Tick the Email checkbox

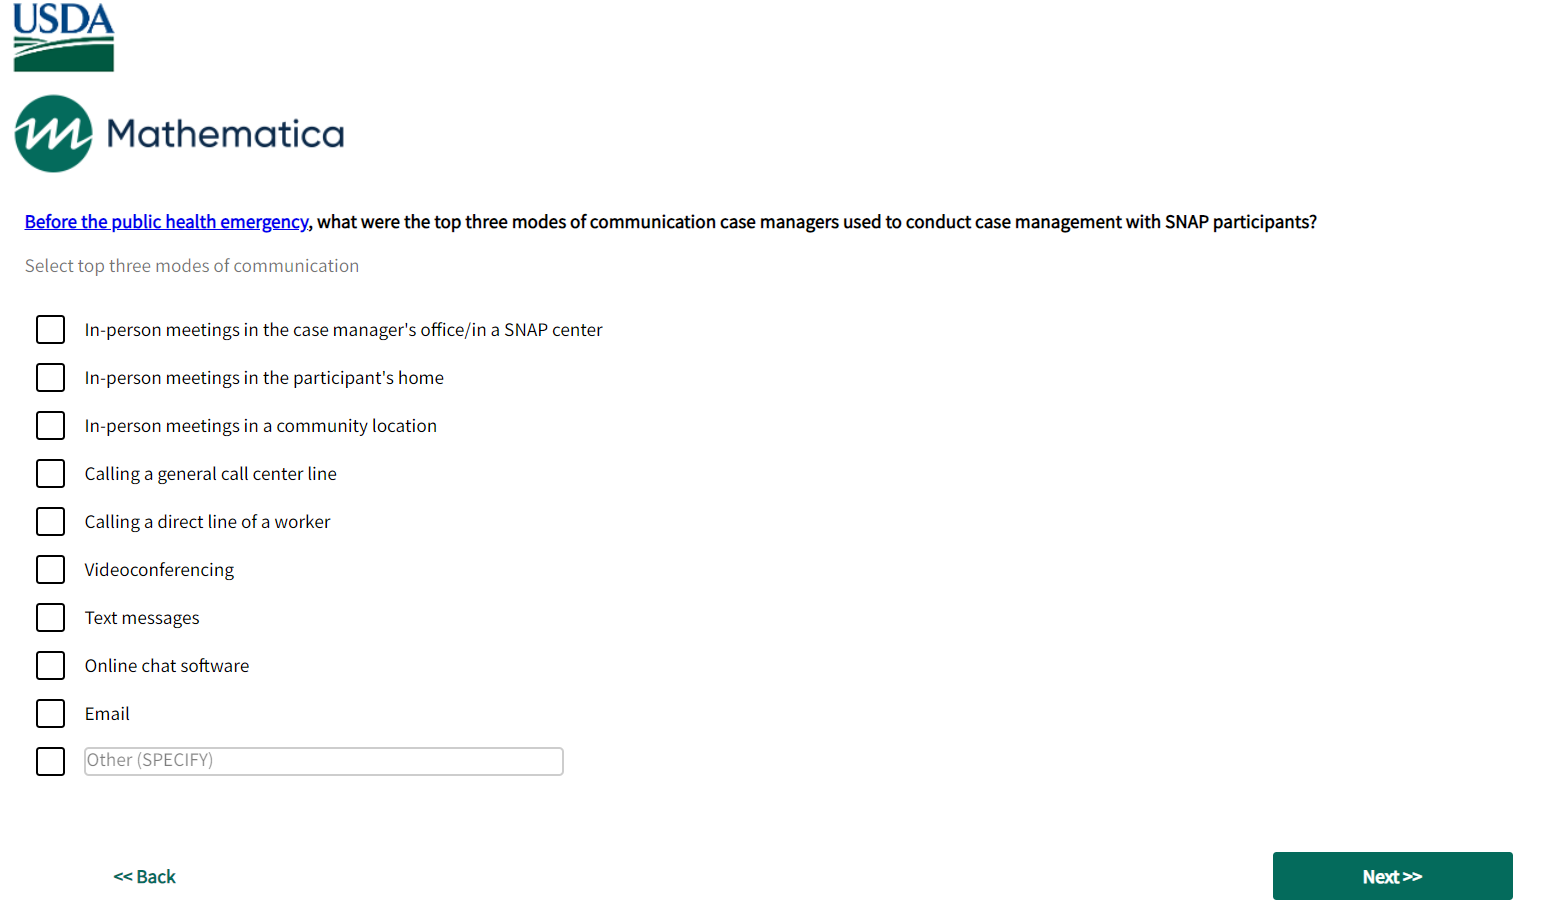point(50,714)
